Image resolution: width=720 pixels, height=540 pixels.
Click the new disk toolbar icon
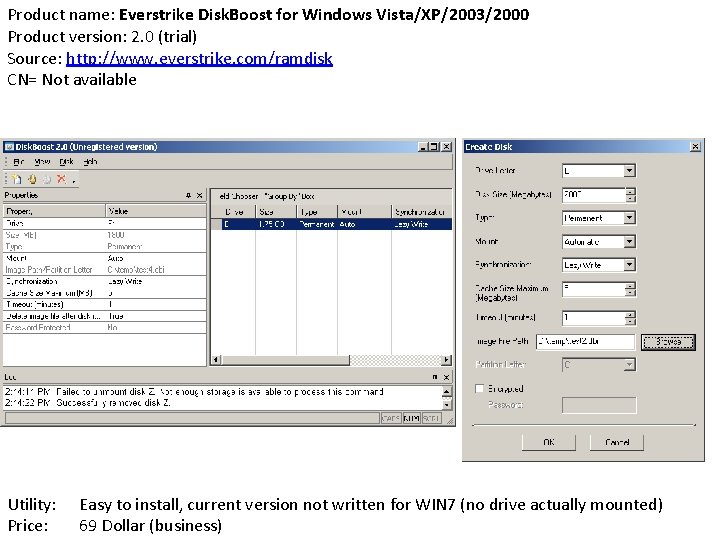point(17,179)
